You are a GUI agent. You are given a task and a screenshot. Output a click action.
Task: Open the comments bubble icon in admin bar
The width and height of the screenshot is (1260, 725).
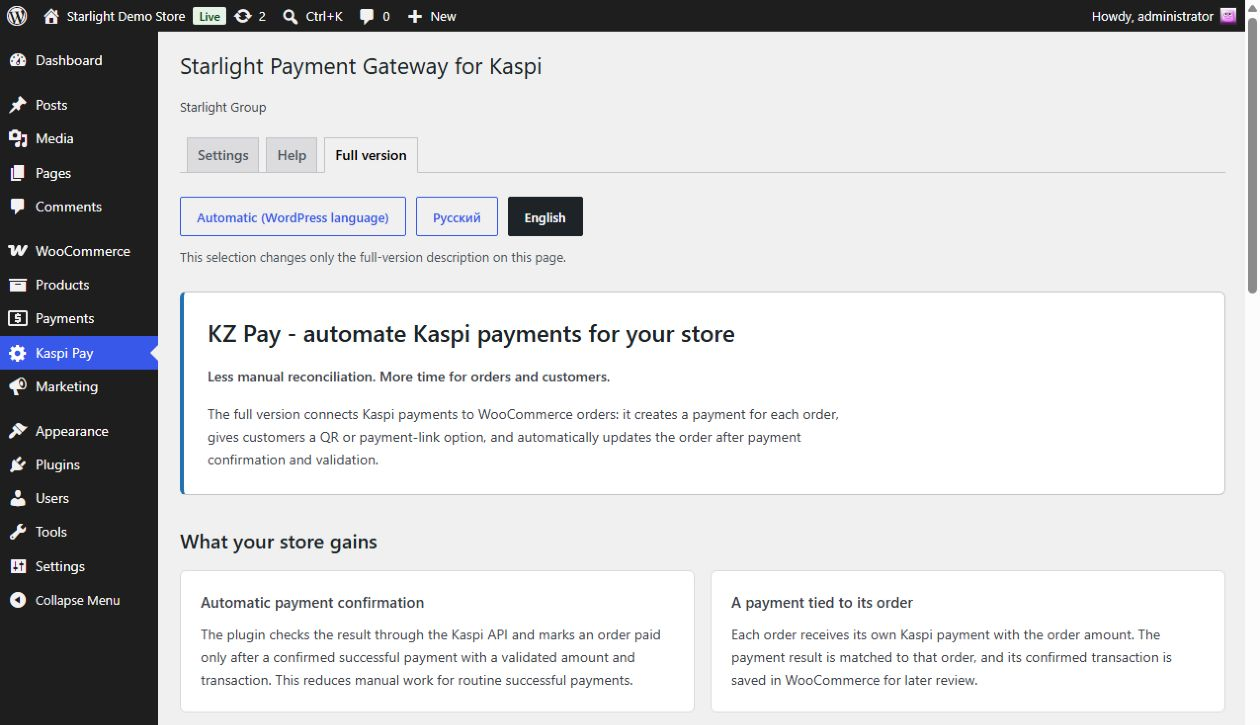click(367, 16)
